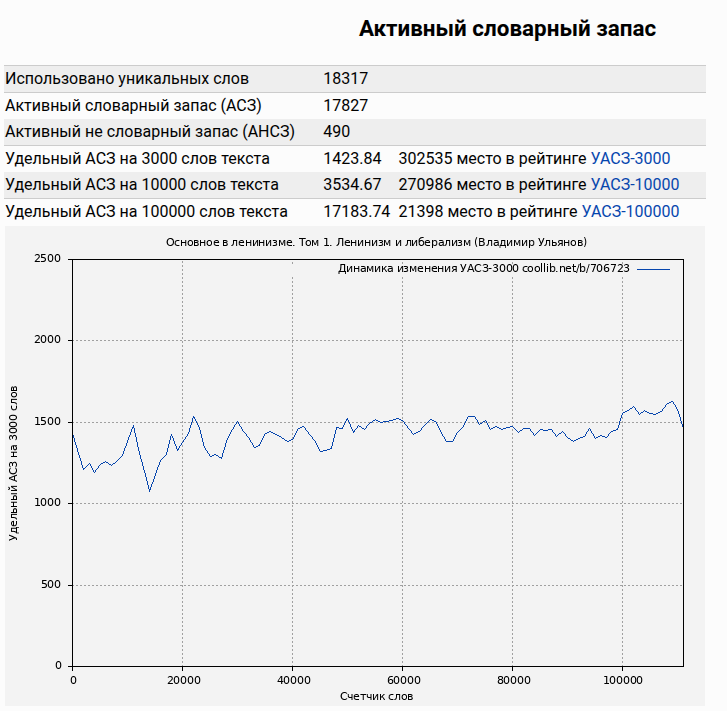727x711 pixels.
Task: Click the row label Активный словарный запас (АСЗ)
Action: click(x=134, y=105)
